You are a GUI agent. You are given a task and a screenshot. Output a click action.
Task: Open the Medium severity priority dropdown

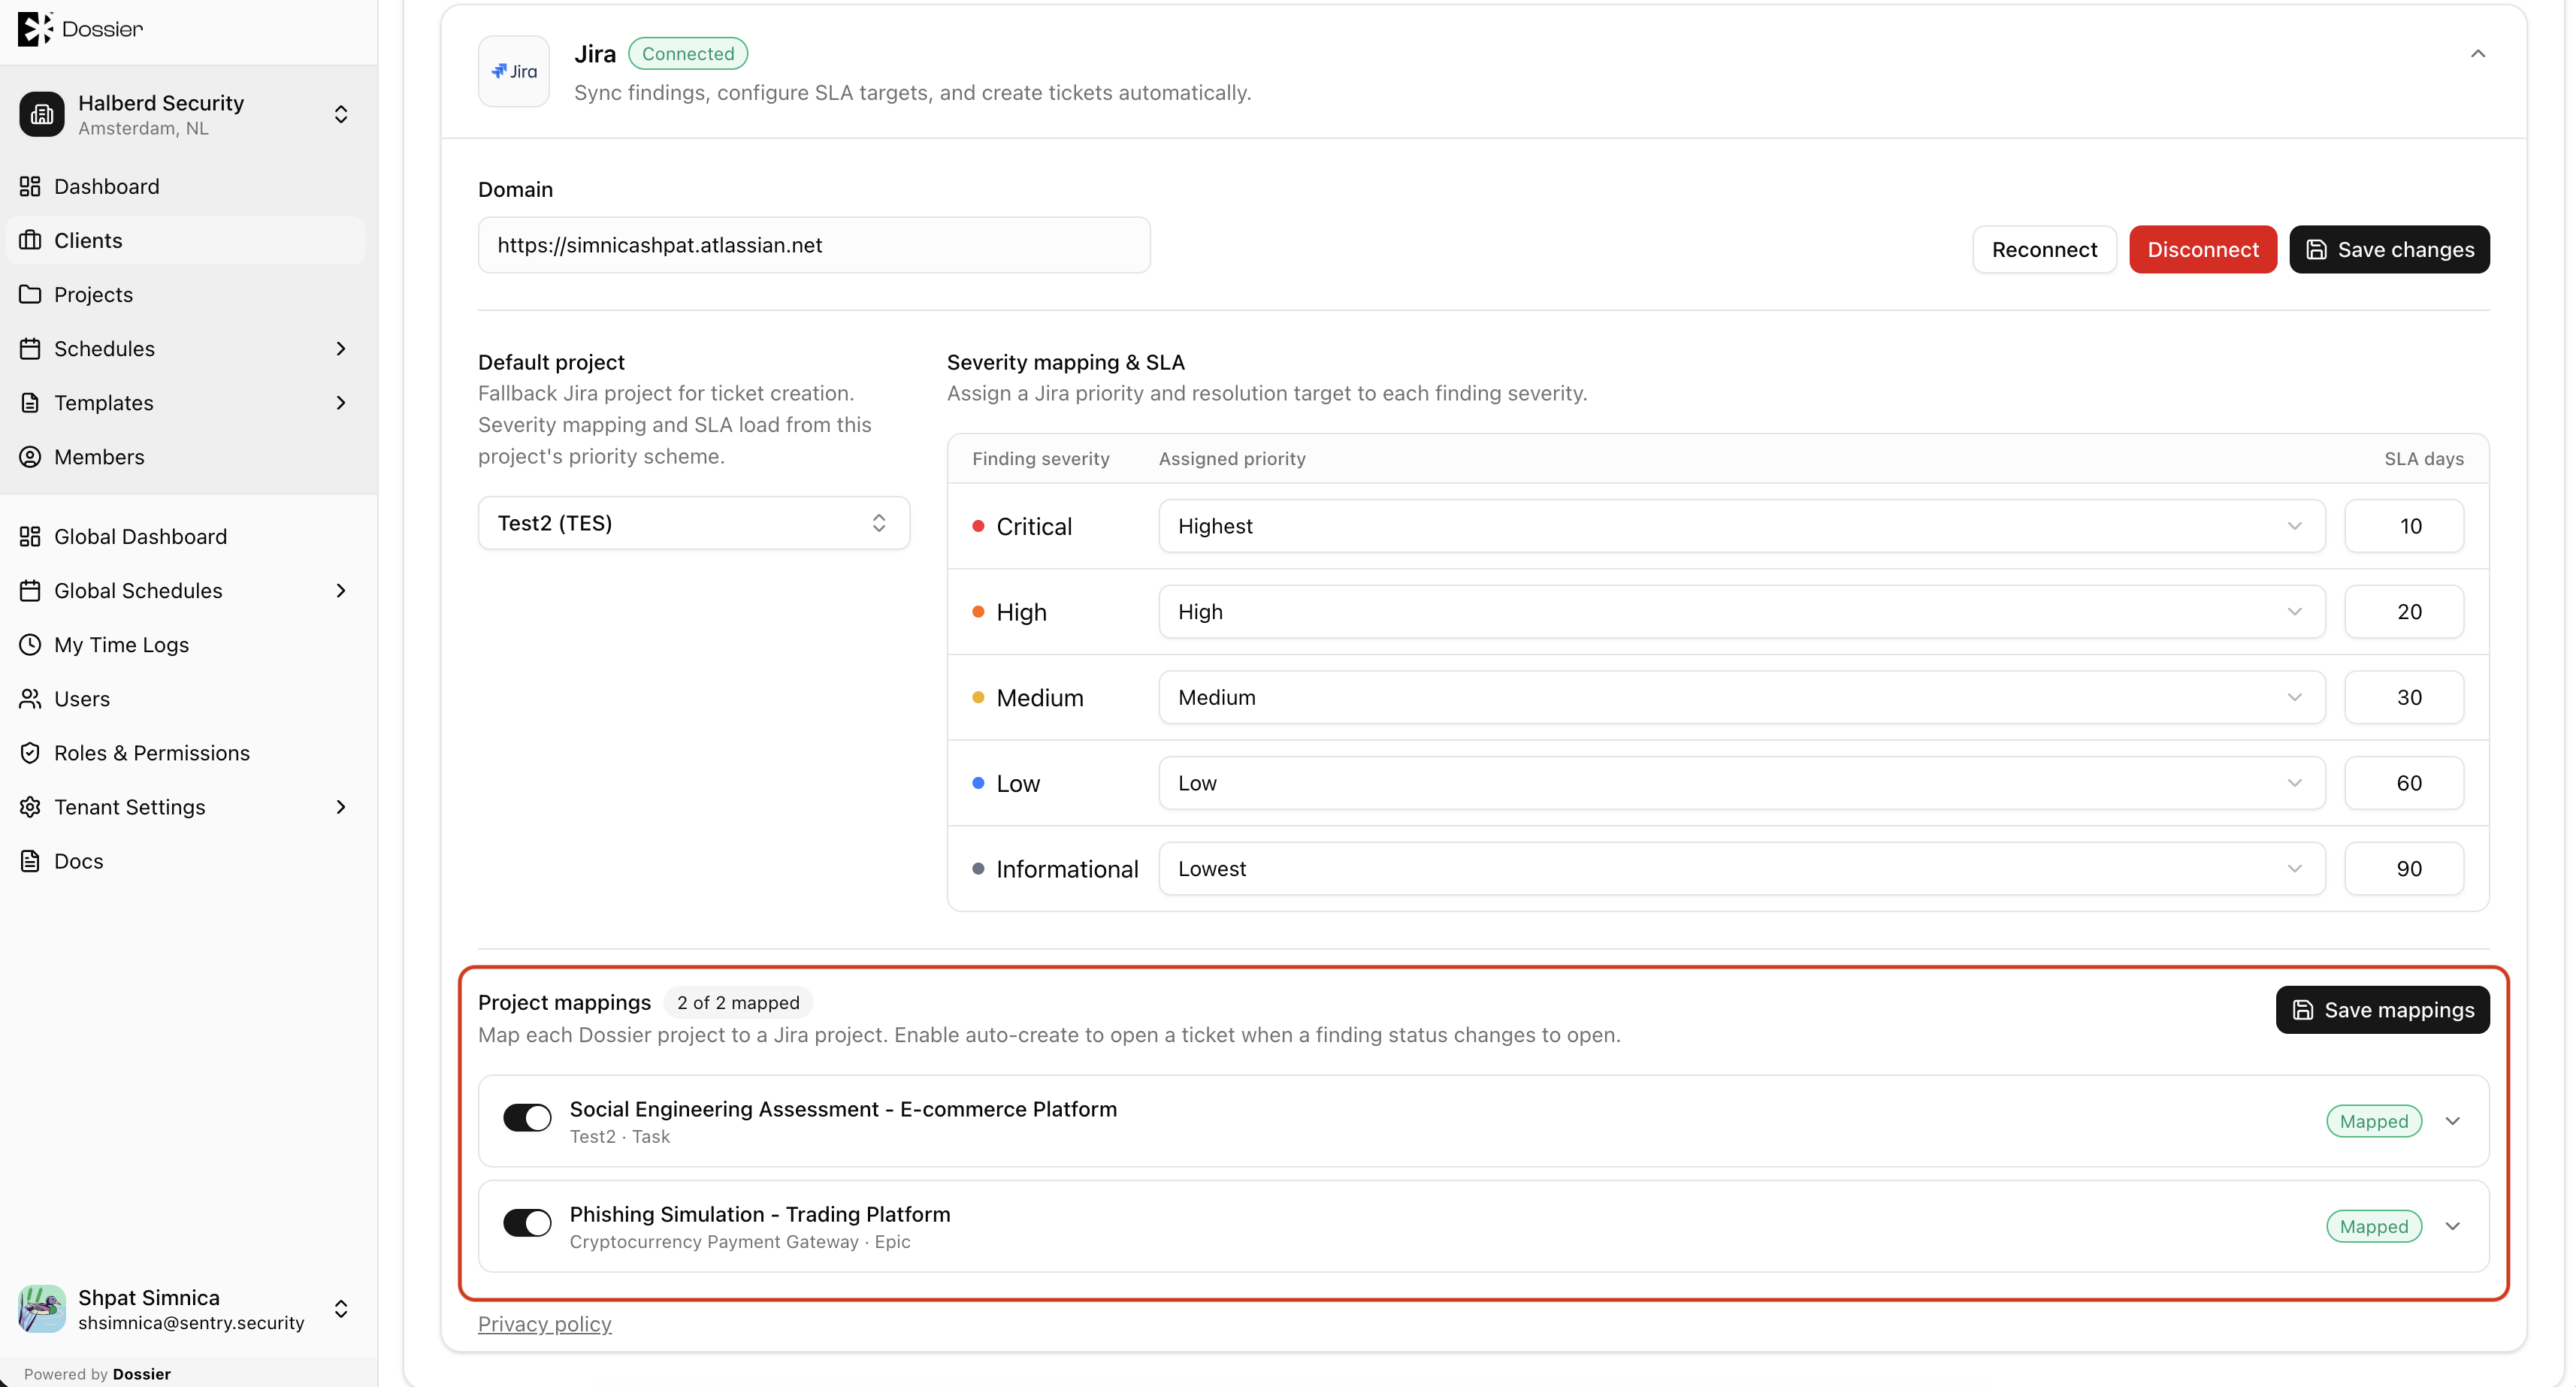[x=1742, y=697]
